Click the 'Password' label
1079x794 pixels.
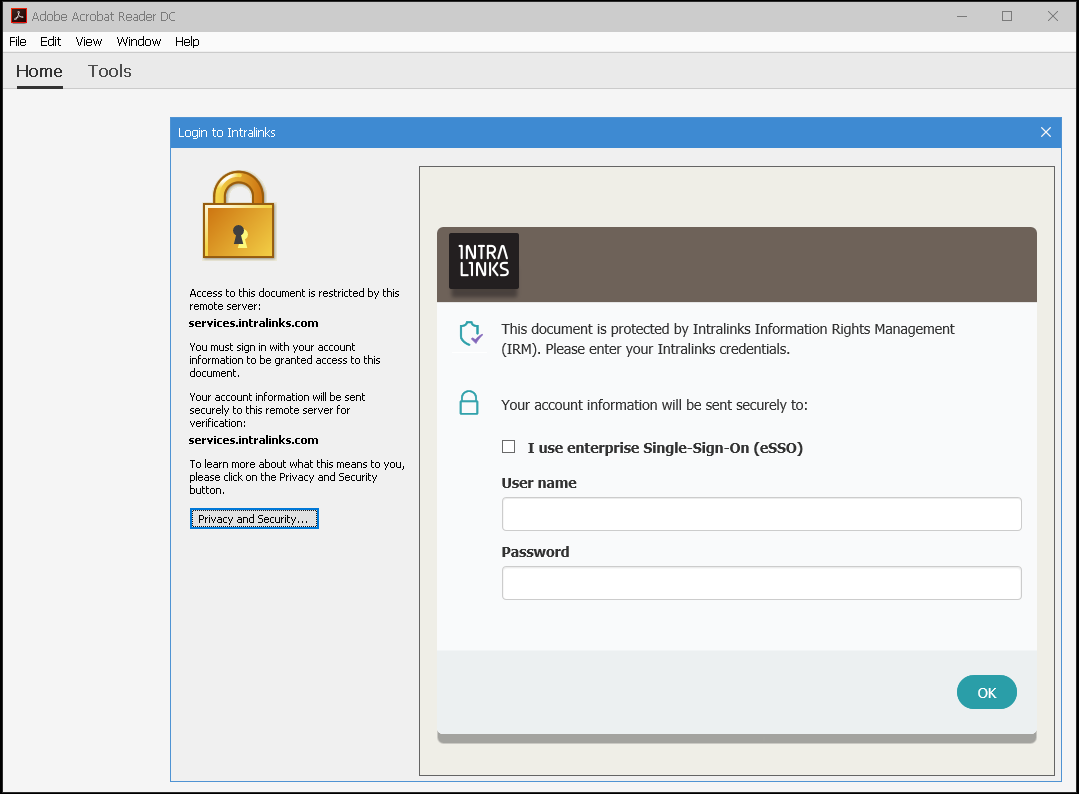(x=535, y=552)
